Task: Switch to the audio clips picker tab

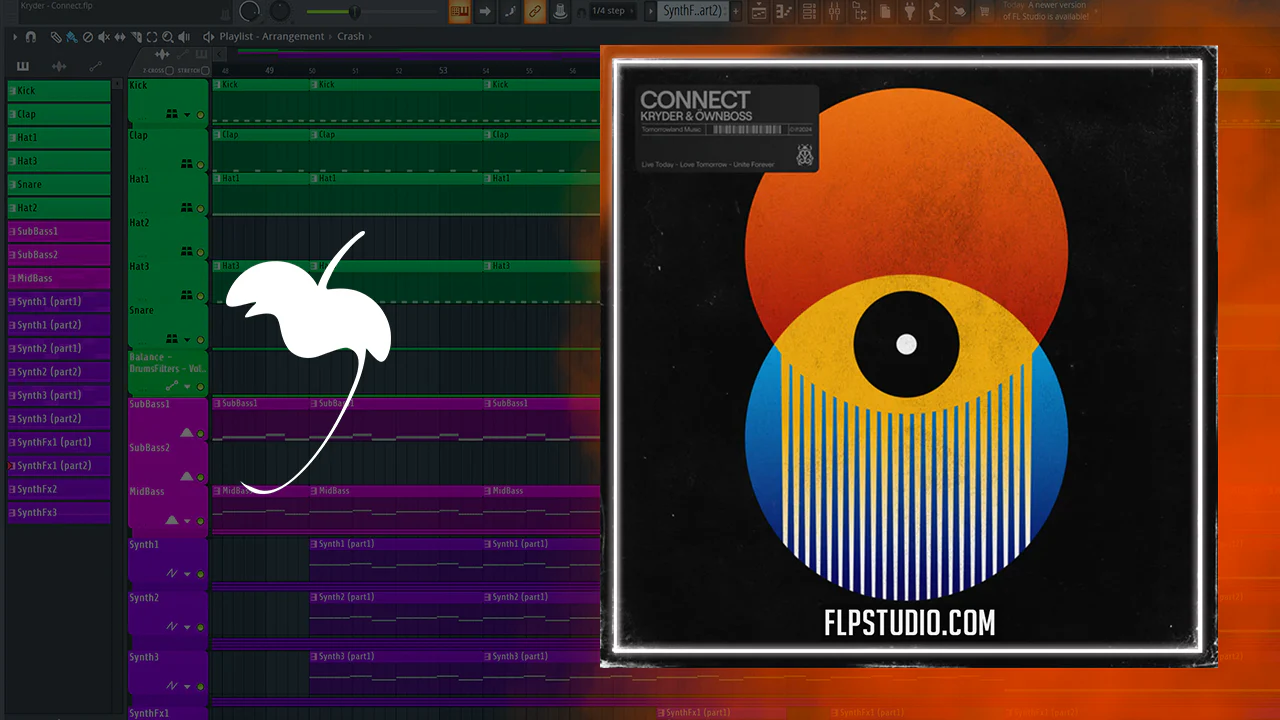Action: tap(59, 67)
